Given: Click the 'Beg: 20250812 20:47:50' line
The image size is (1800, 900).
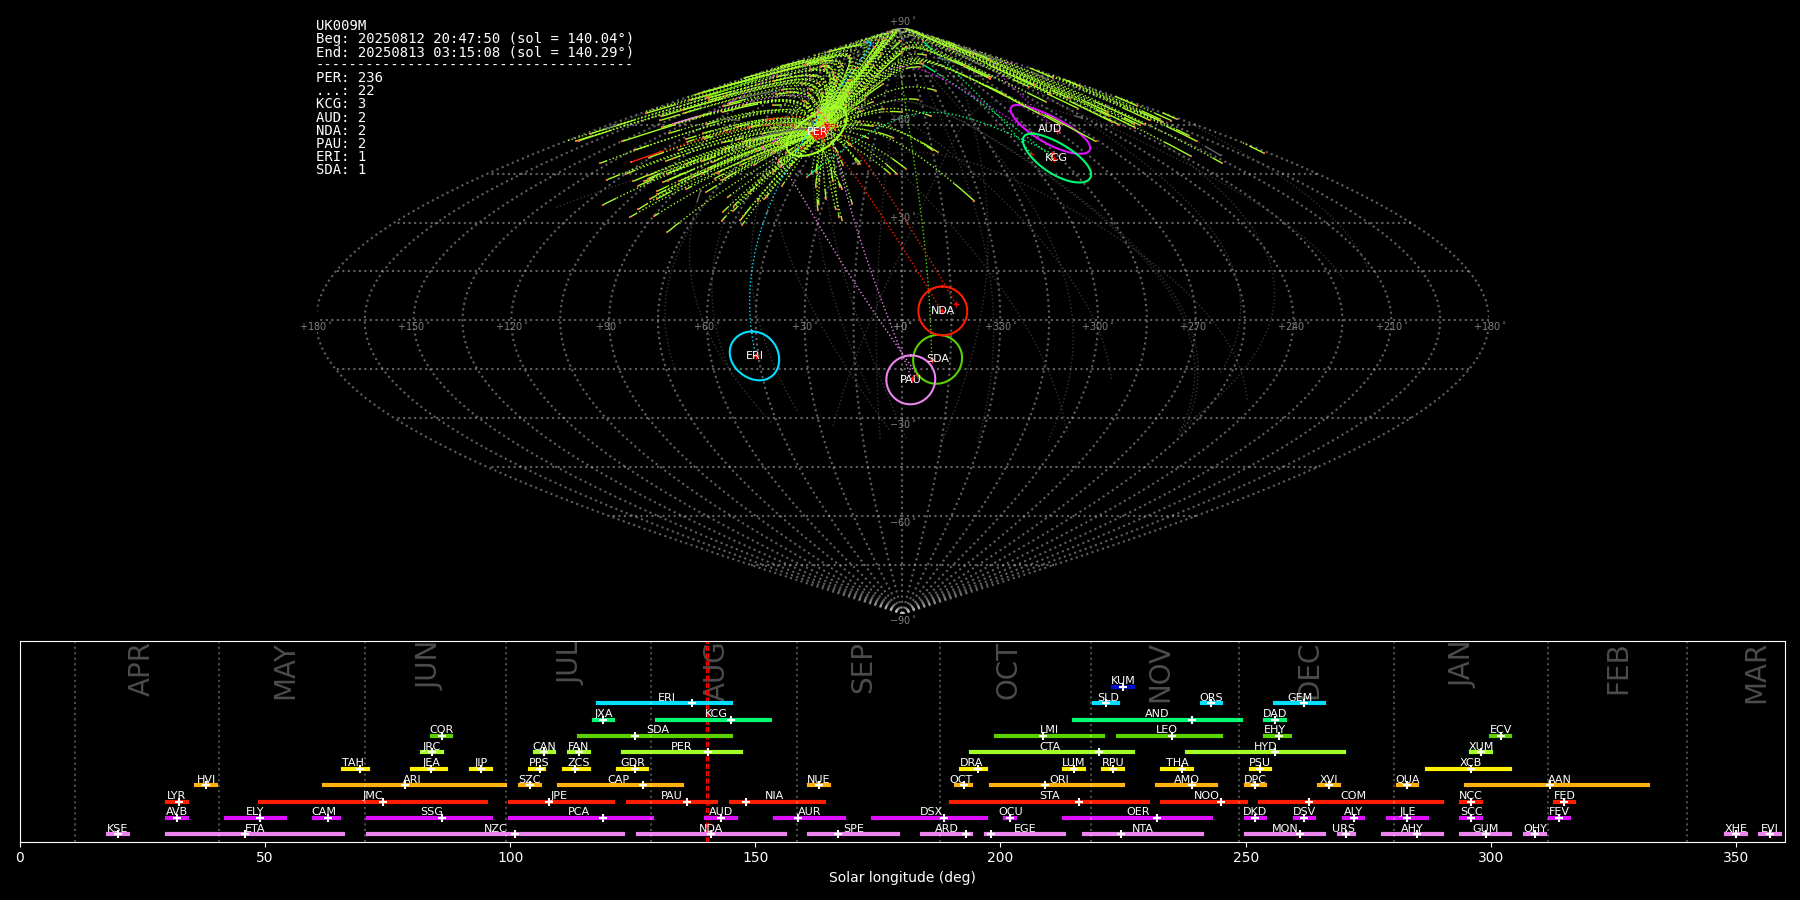Looking at the screenshot, I should 475,39.
